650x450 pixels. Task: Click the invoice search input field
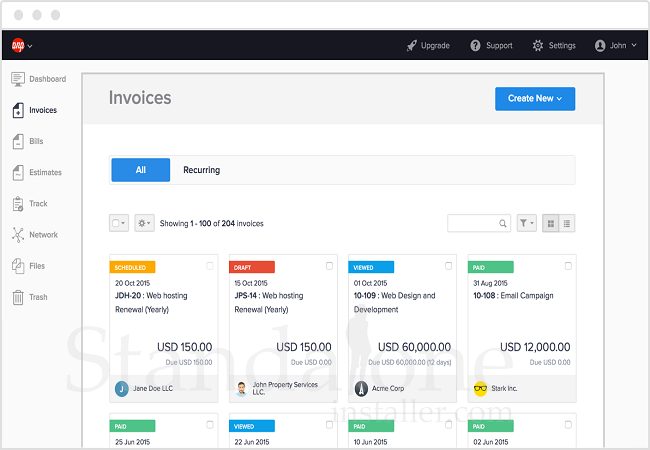pos(479,223)
